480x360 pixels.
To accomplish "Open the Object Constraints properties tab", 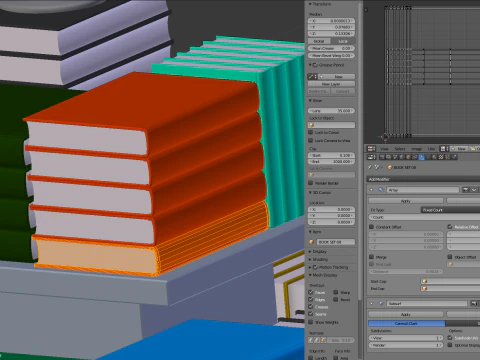I will (x=415, y=157).
